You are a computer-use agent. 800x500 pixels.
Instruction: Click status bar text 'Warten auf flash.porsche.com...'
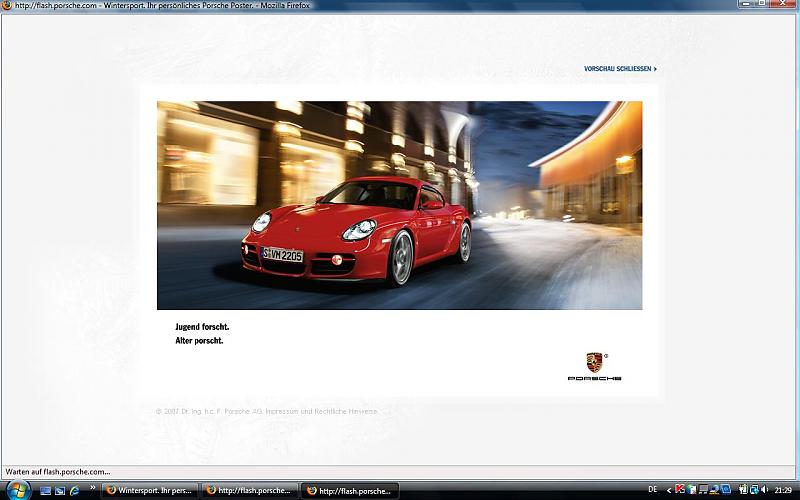click(58, 472)
